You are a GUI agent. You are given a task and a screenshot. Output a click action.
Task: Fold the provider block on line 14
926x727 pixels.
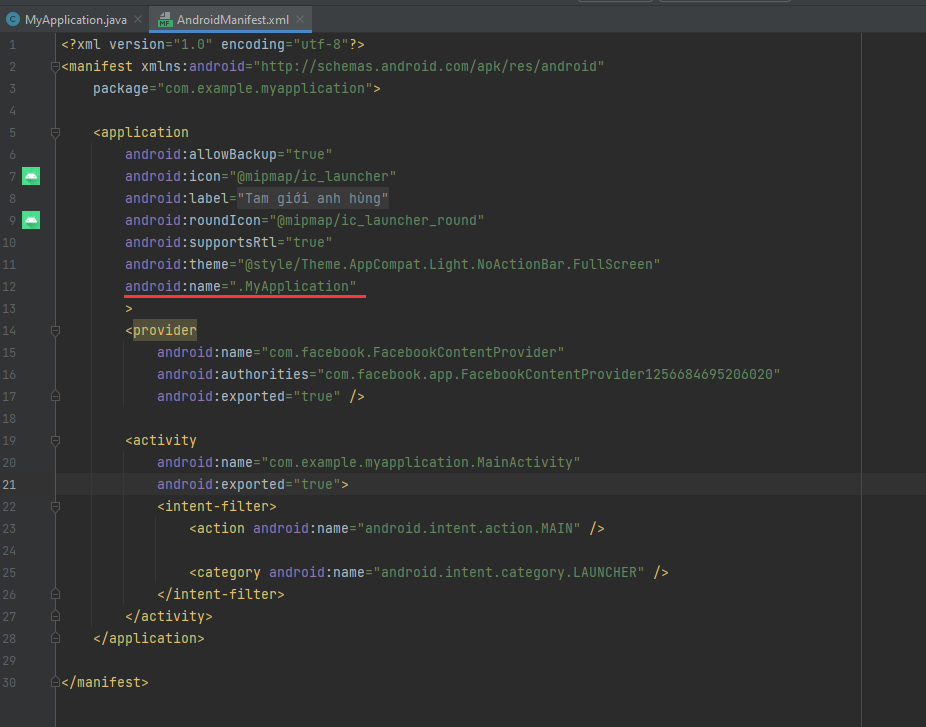(x=55, y=331)
